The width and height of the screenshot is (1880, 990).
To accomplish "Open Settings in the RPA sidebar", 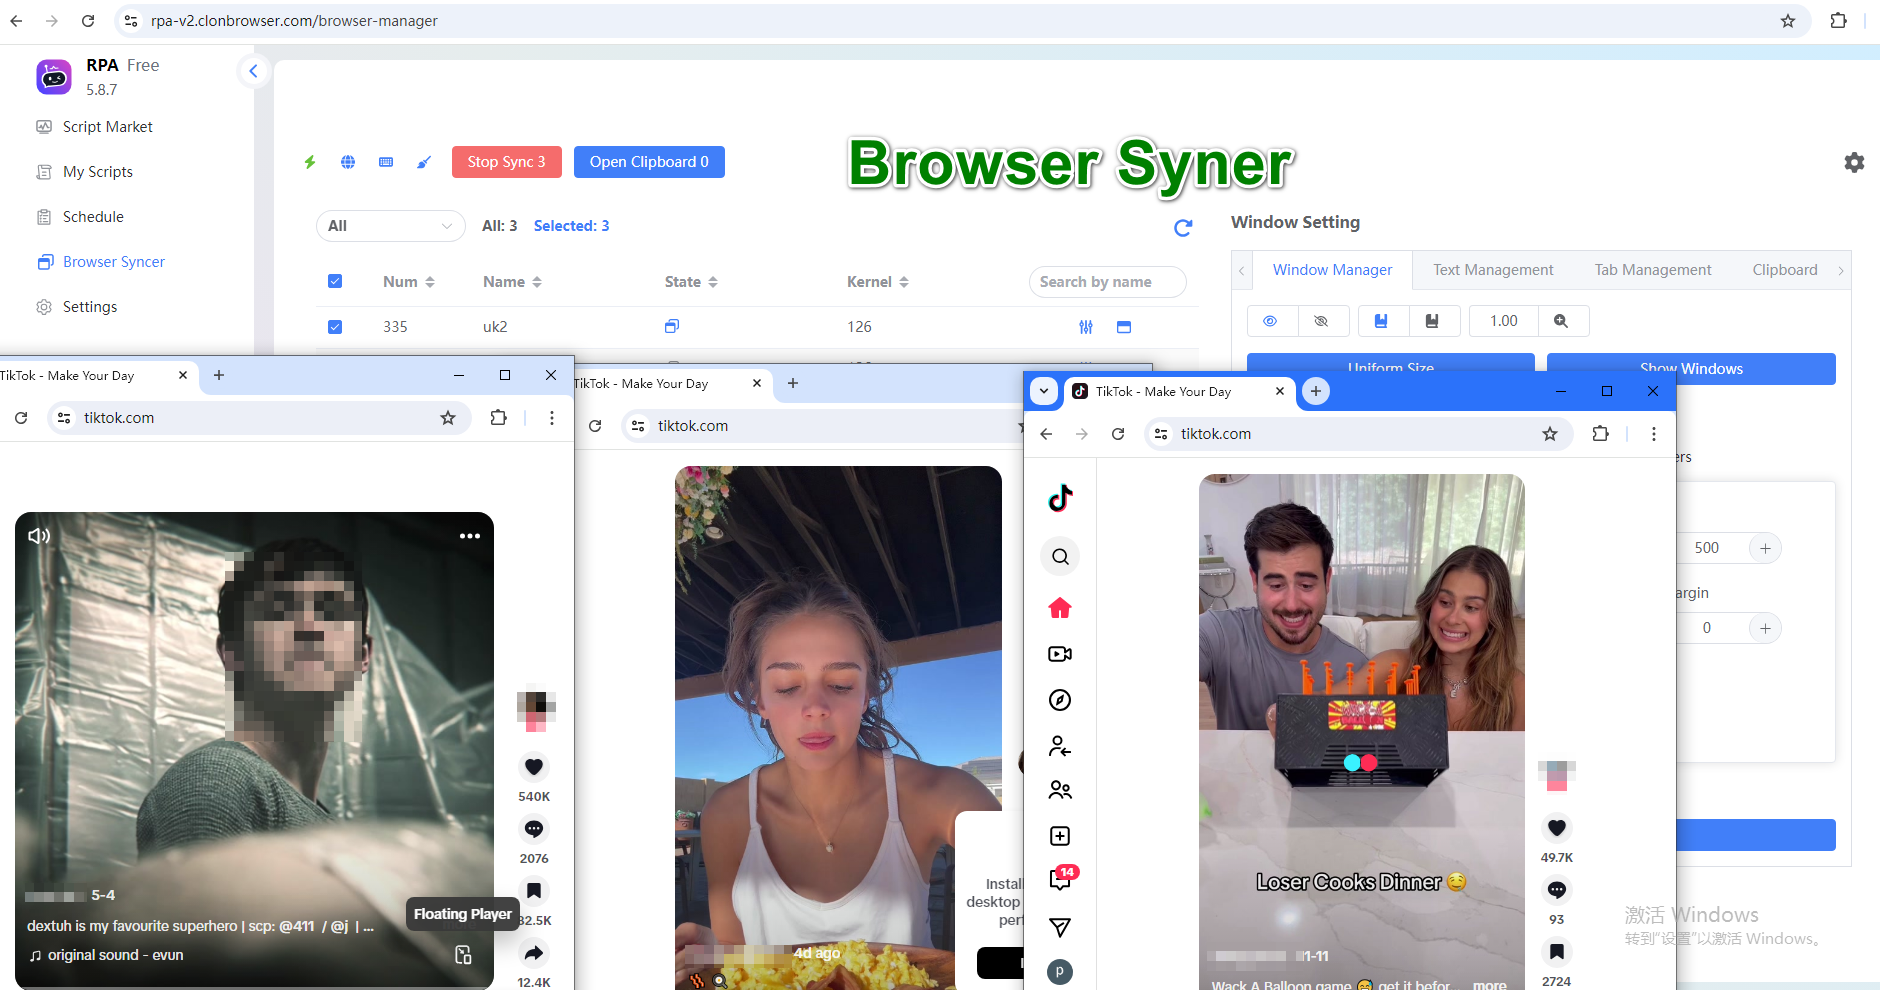I will point(90,307).
